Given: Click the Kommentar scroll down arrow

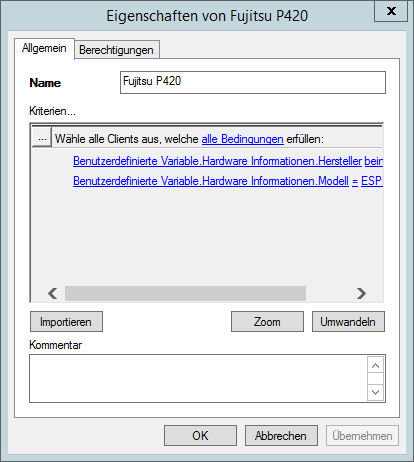Looking at the screenshot, I should (375, 392).
